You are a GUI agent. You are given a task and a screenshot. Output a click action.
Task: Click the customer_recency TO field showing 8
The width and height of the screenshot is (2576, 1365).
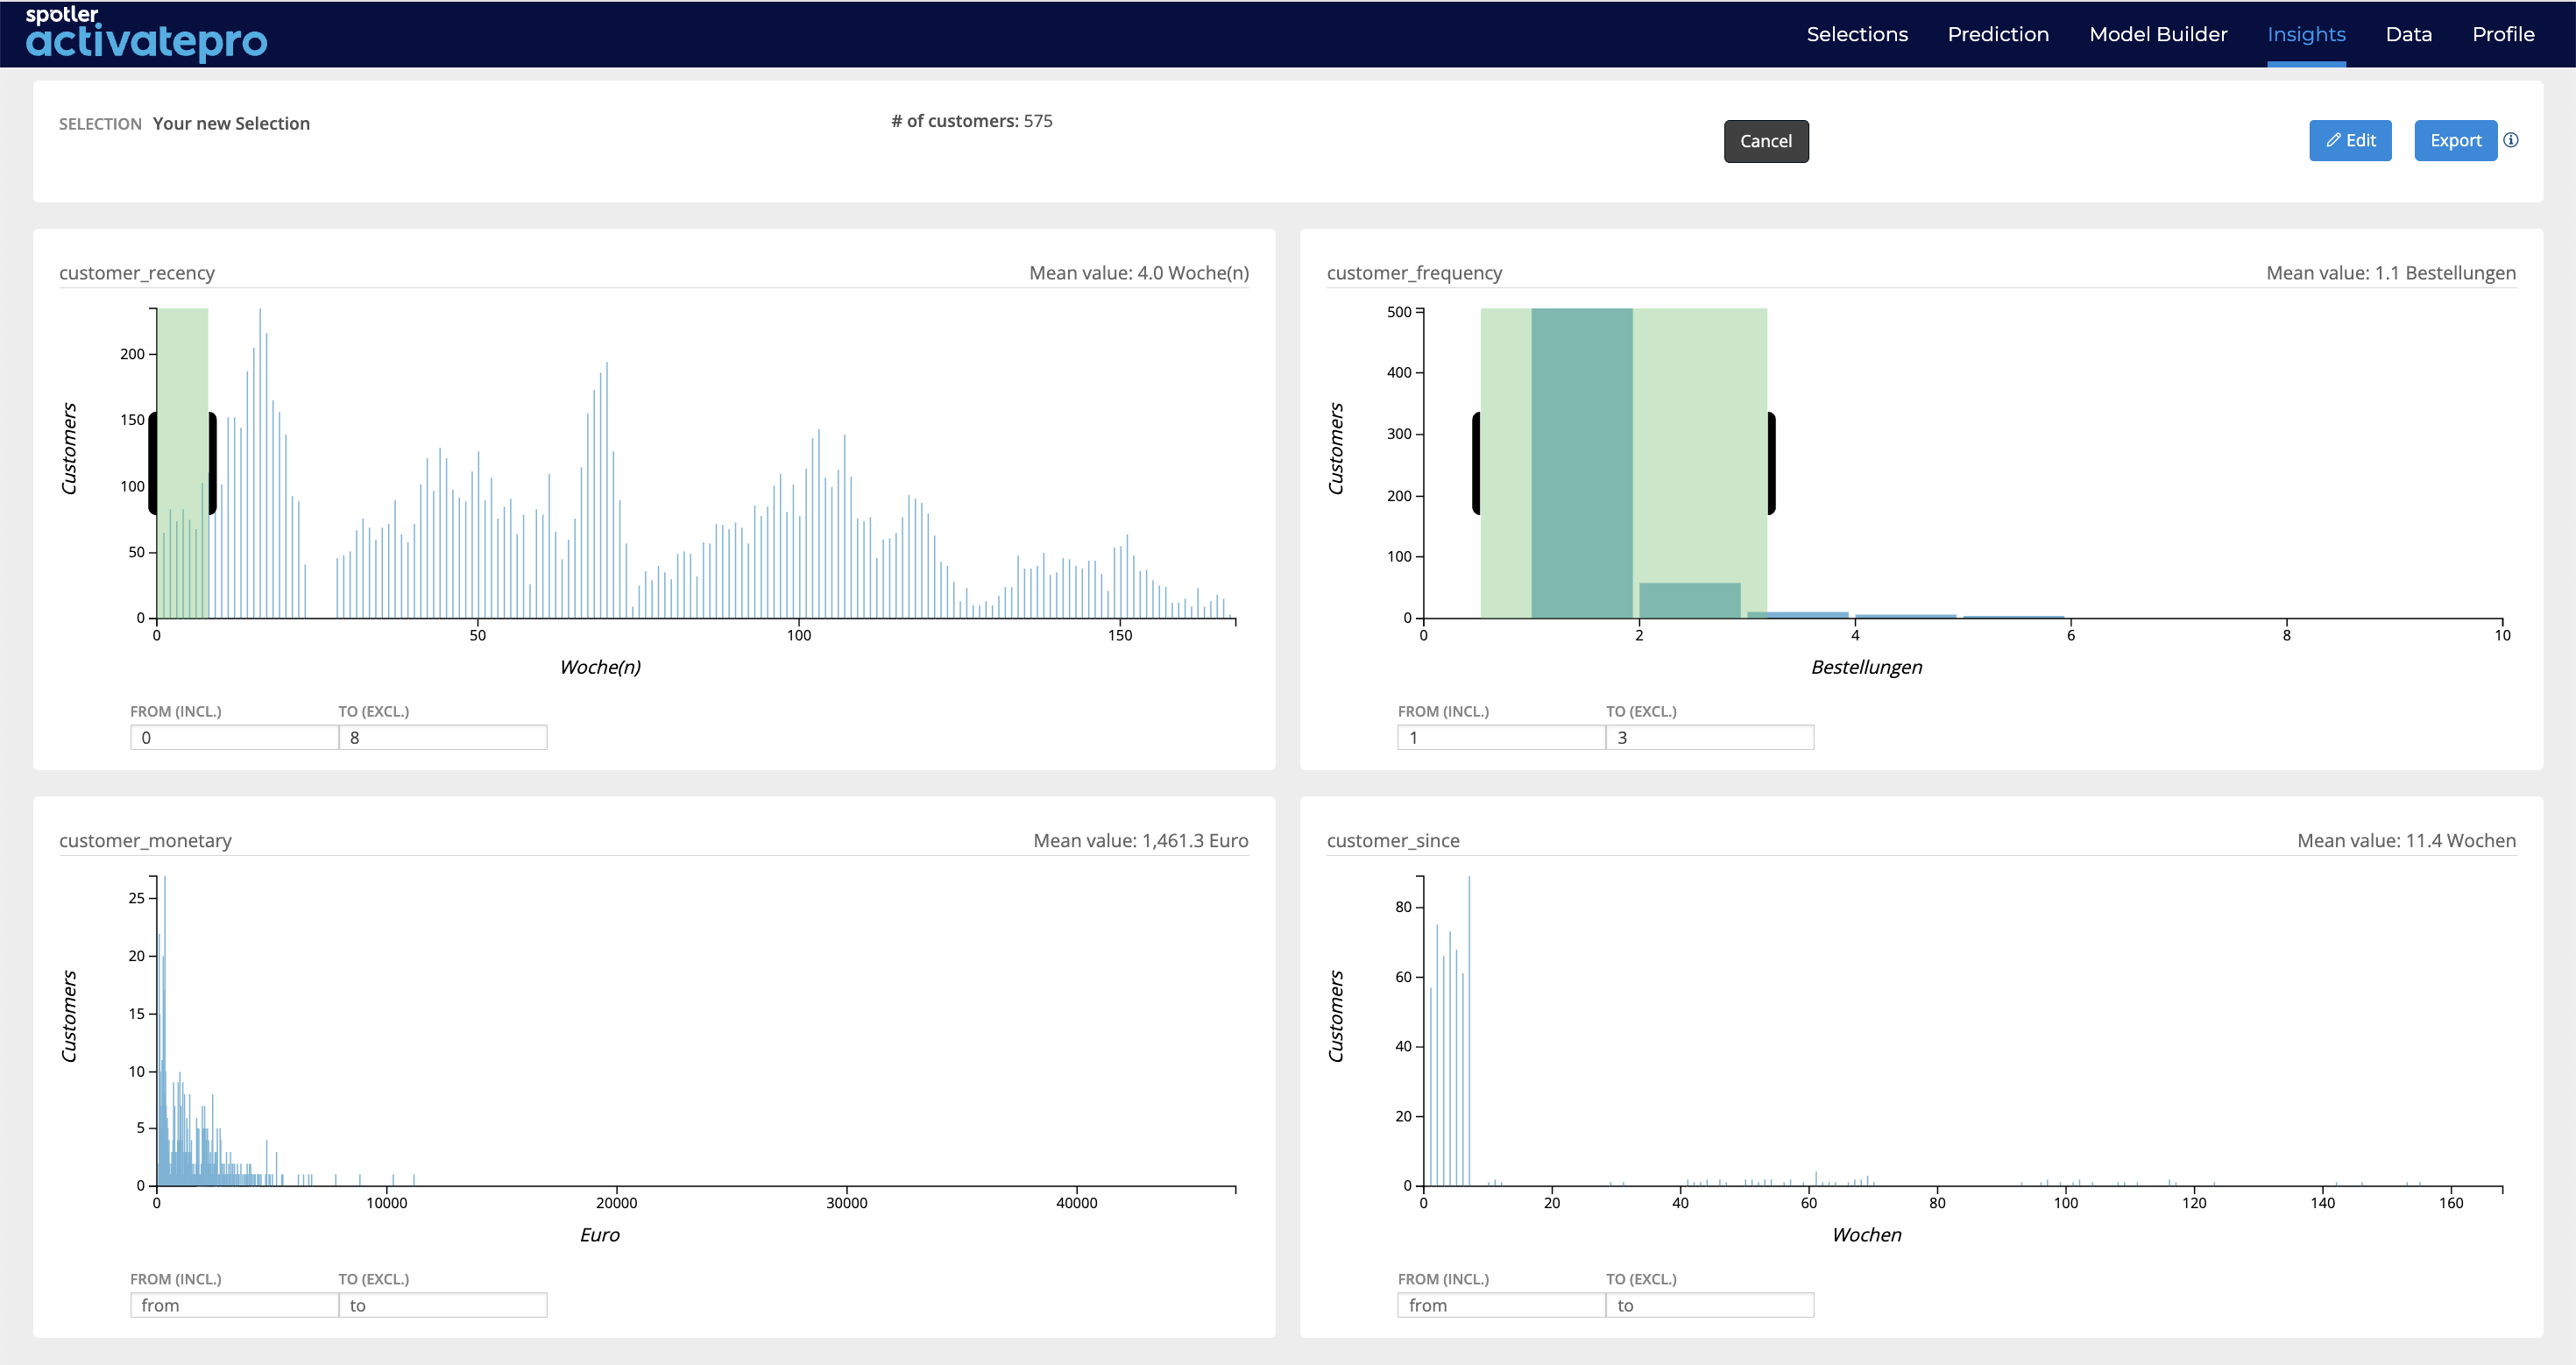[442, 737]
